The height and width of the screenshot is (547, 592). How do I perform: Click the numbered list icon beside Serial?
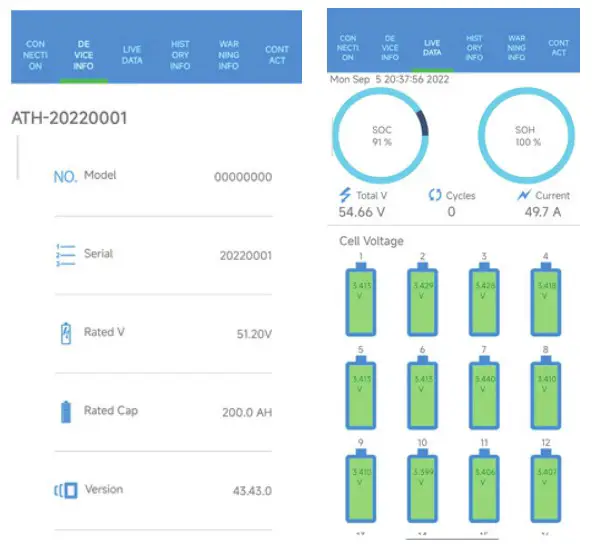pyautogui.click(x=65, y=255)
